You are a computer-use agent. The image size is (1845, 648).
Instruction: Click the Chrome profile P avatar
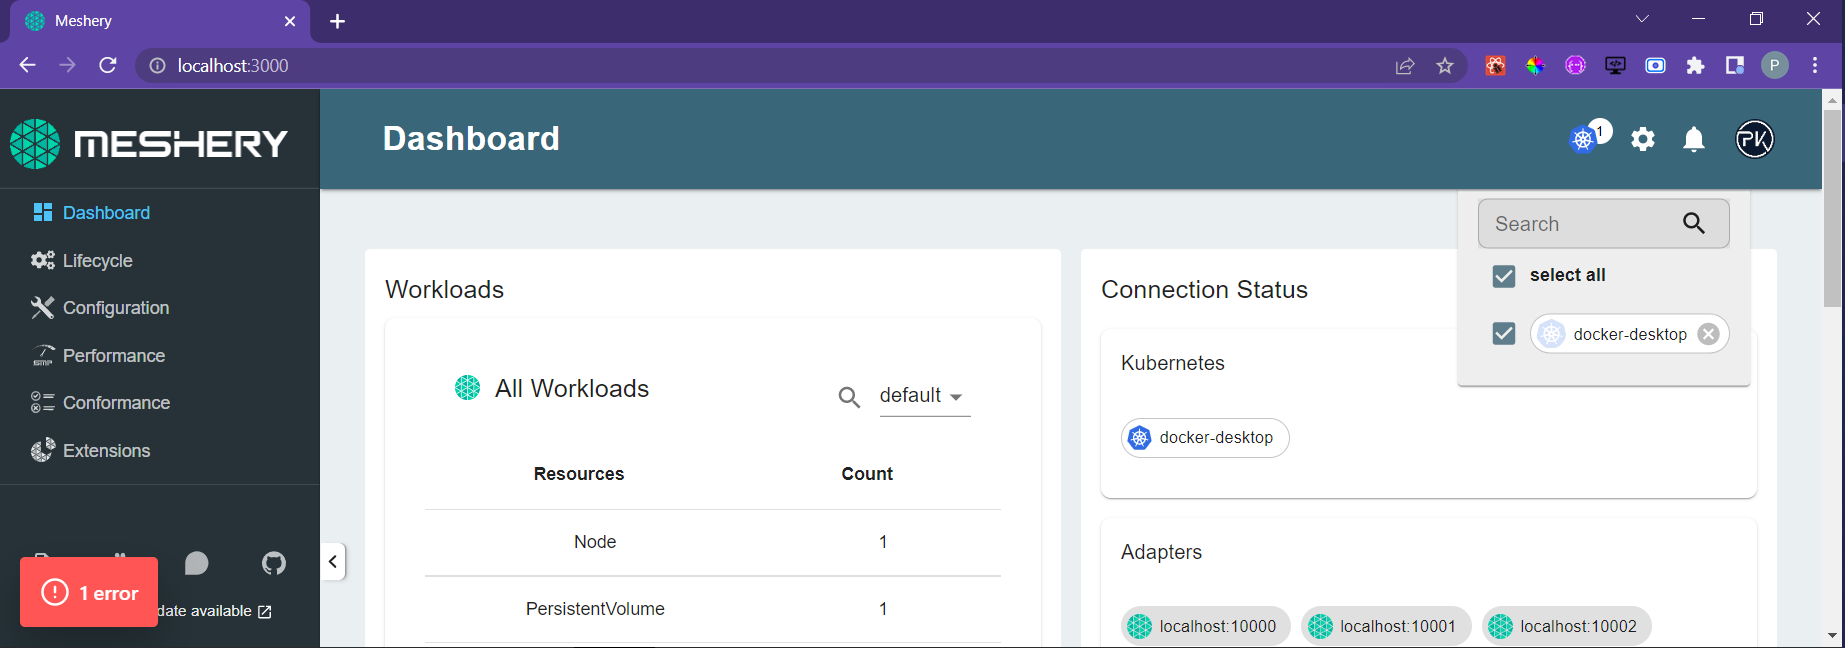coord(1775,66)
